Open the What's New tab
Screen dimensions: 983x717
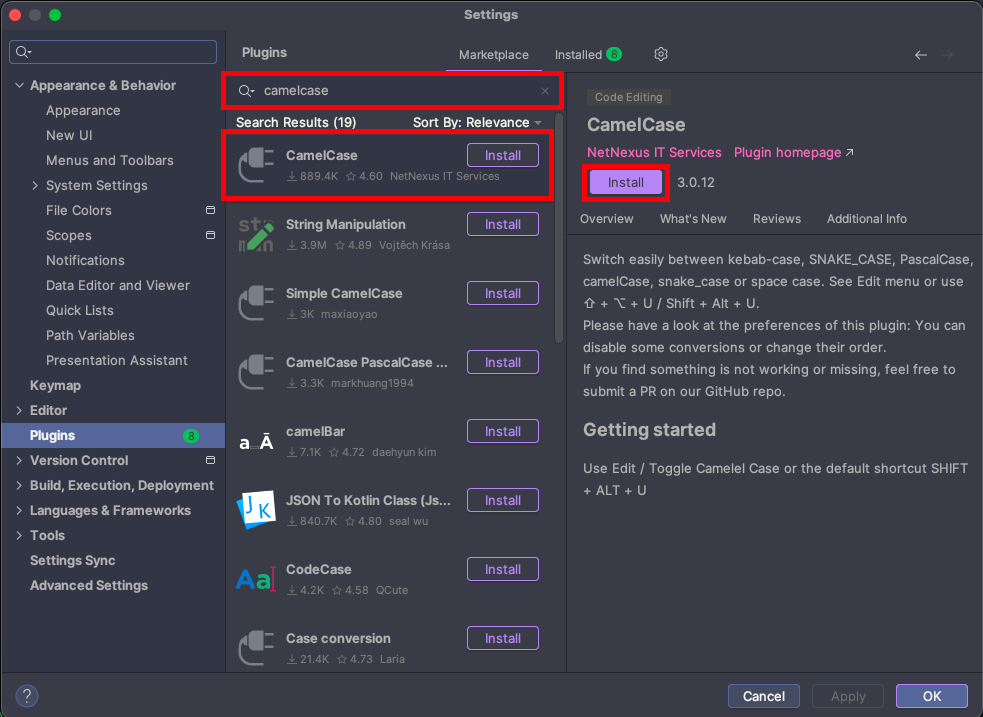pyautogui.click(x=693, y=219)
